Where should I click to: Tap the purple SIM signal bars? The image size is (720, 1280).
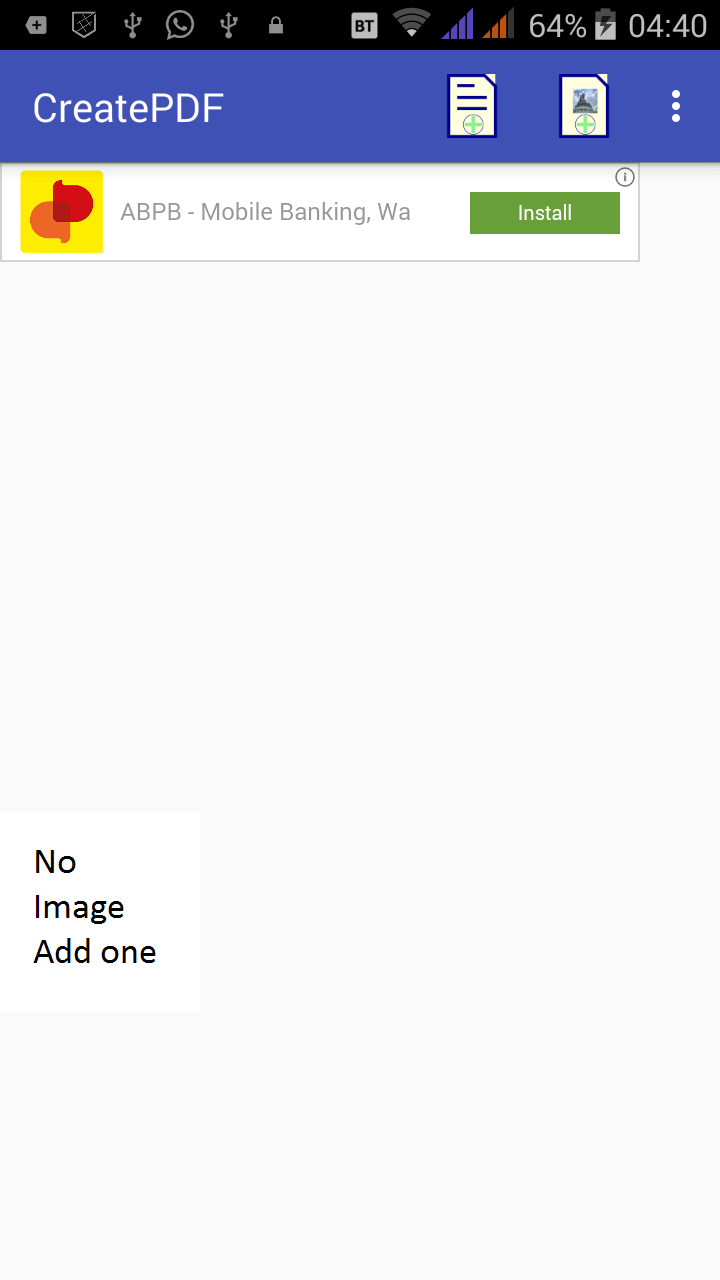(x=457, y=24)
